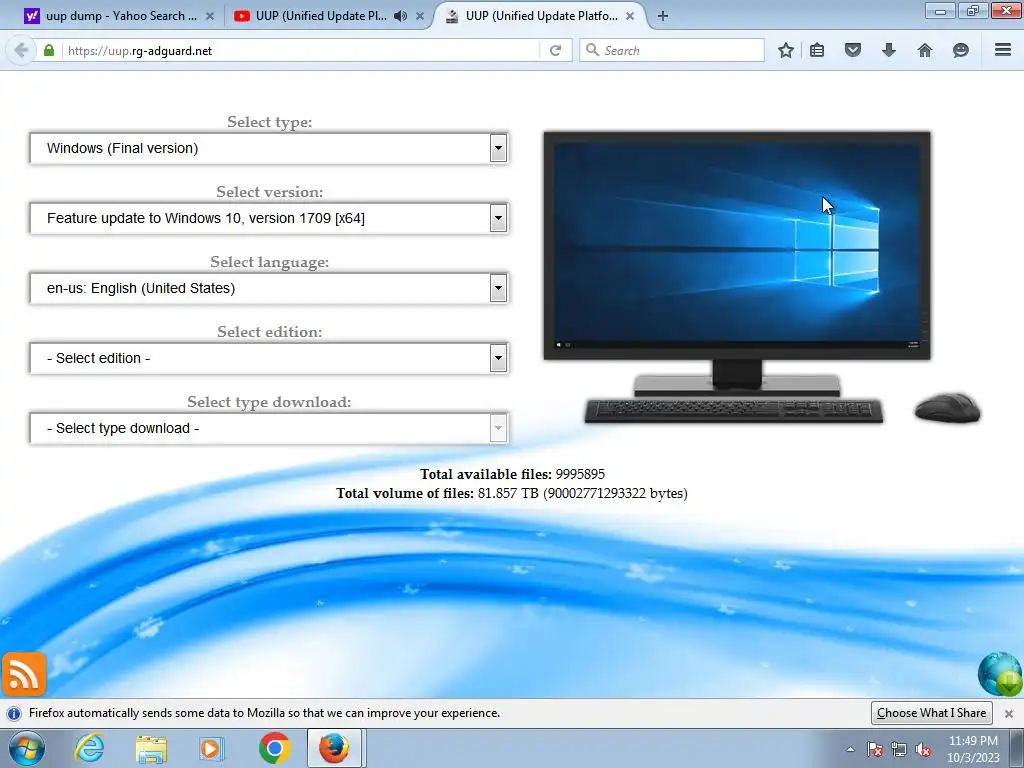Viewport: 1024px width, 768px height.
Task: Click the Select language label text
Action: click(x=269, y=262)
